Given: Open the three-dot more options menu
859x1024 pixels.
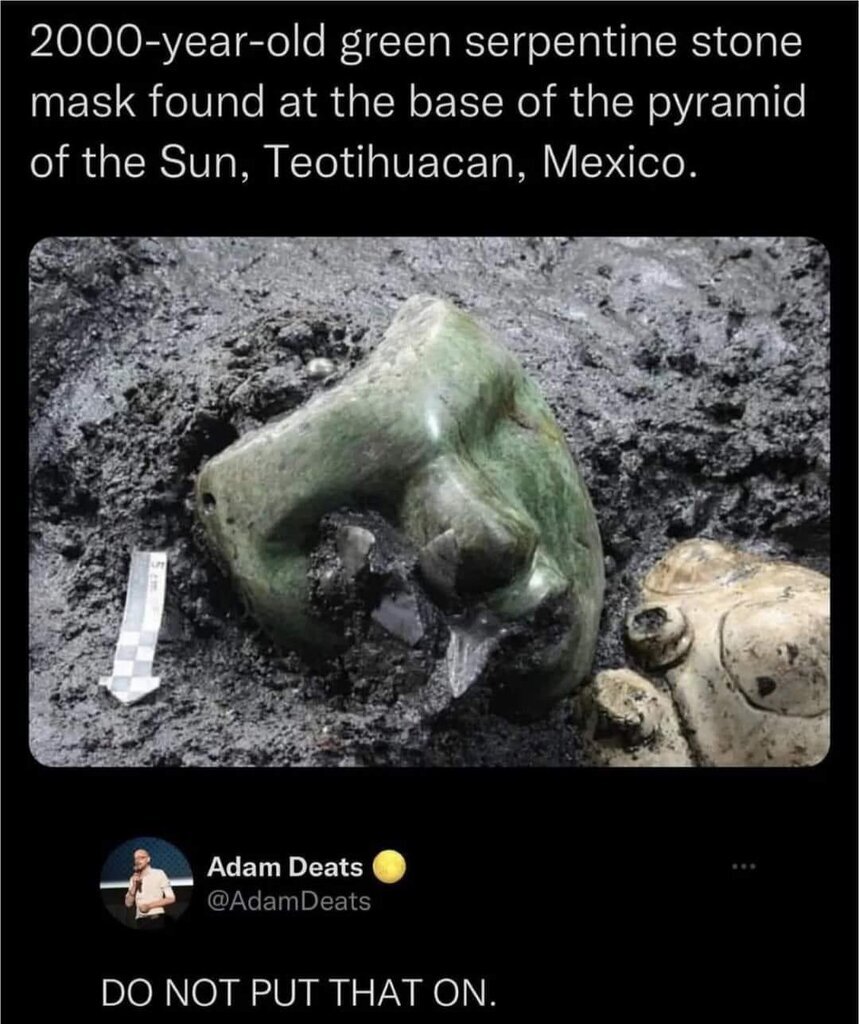Looking at the screenshot, I should [x=743, y=867].
